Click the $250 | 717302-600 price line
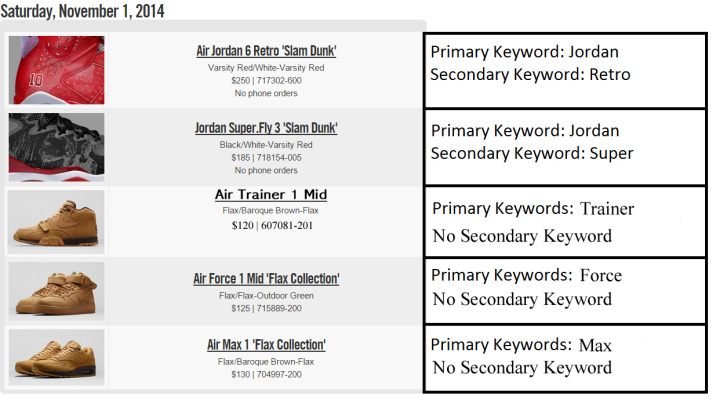 tap(266, 81)
